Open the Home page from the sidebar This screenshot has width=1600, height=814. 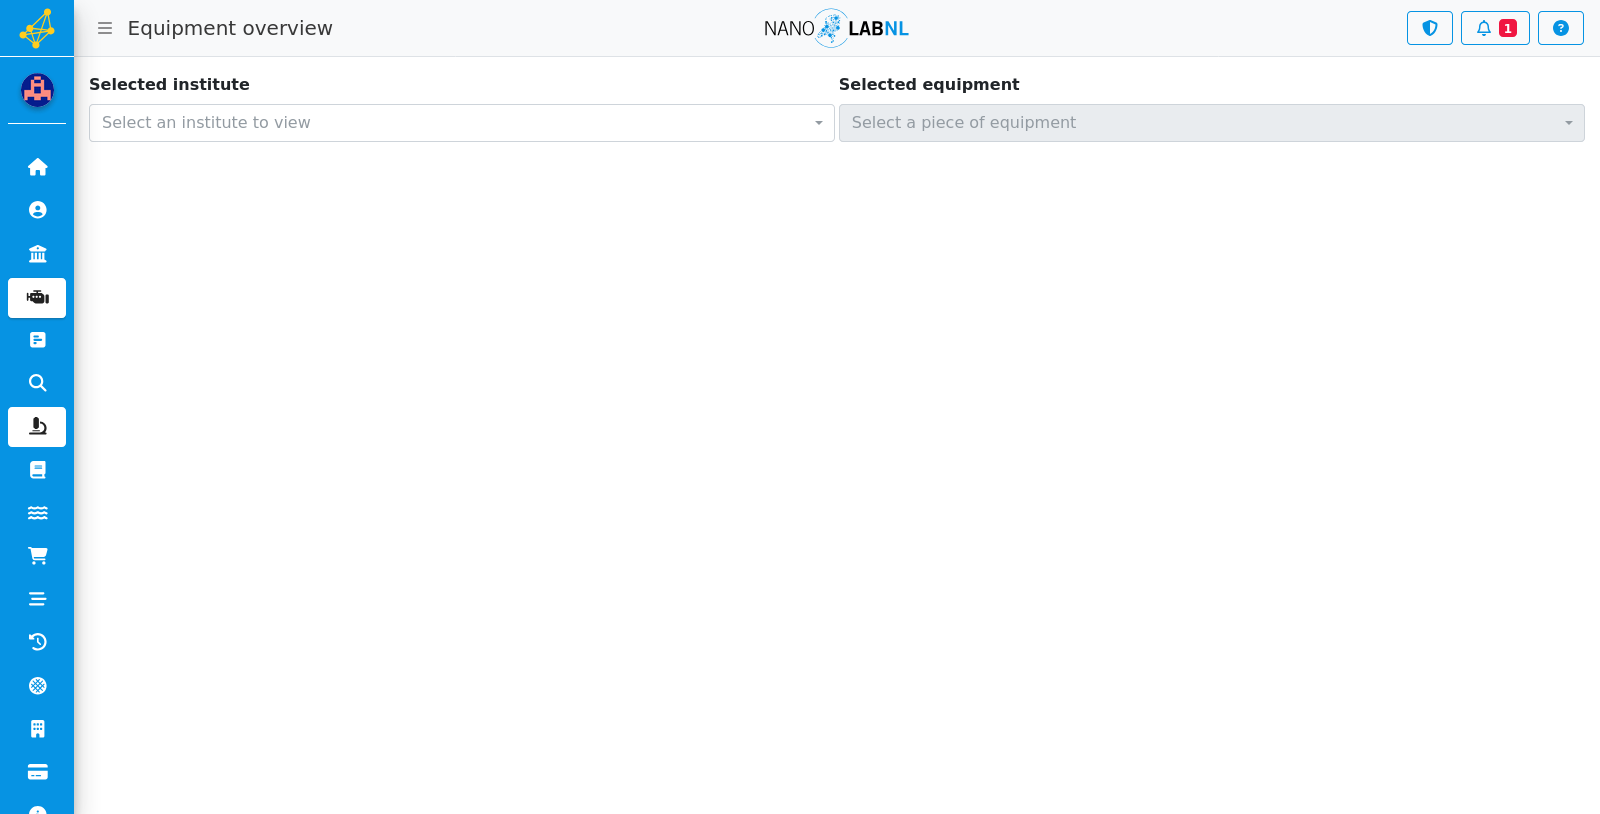[37, 167]
